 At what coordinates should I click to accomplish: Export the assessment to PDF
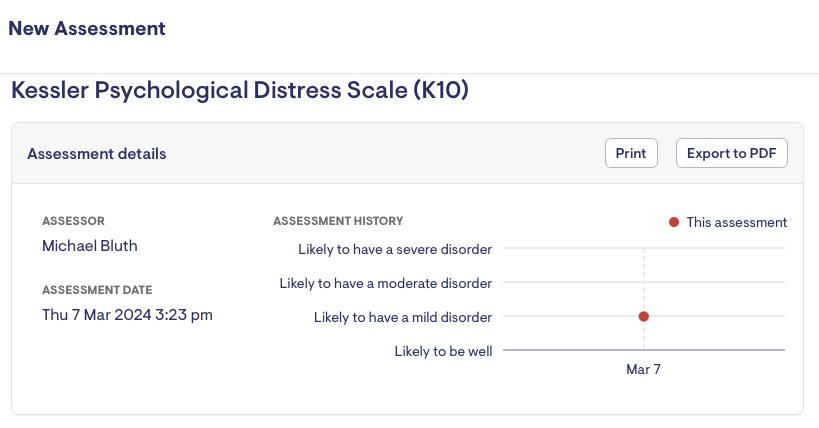tap(732, 153)
